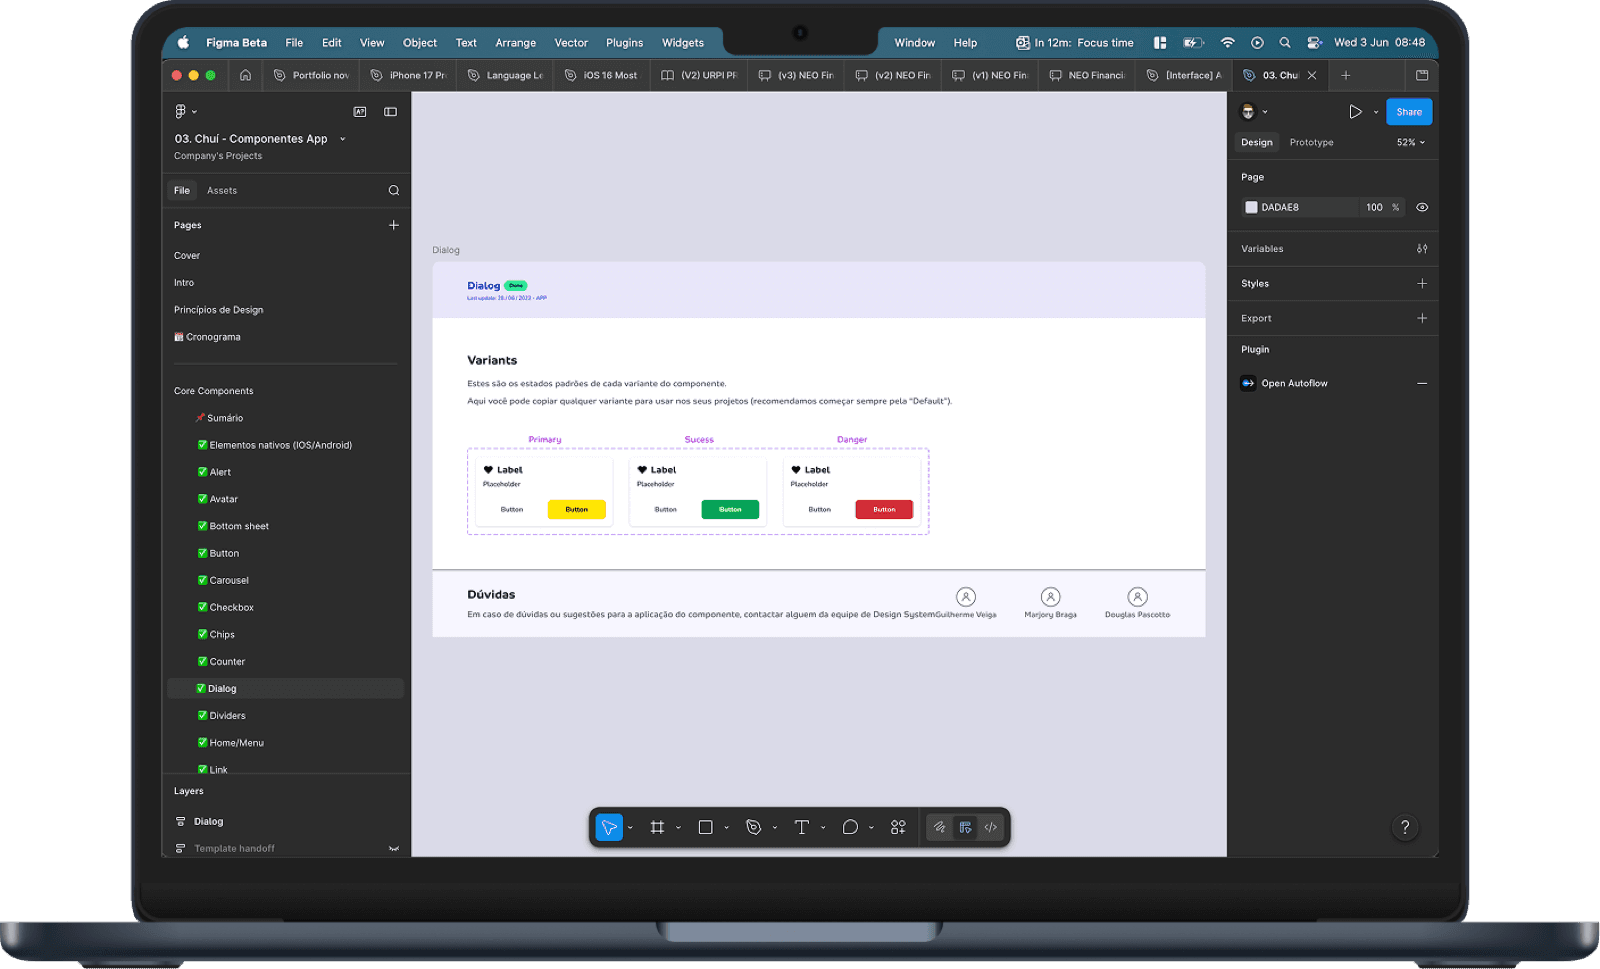
Task: Click the yellow Primary Button
Action: pyautogui.click(x=577, y=509)
